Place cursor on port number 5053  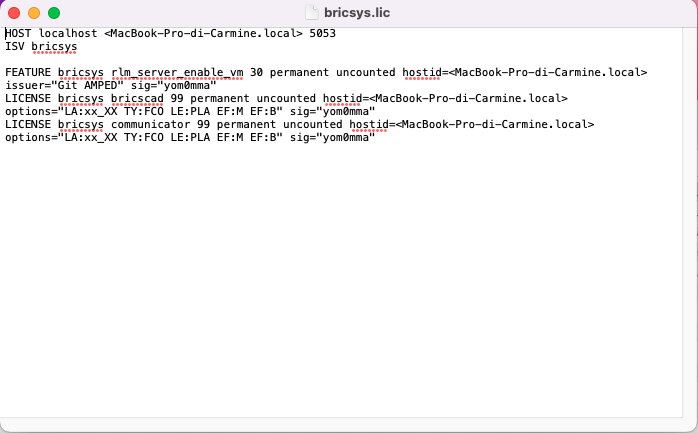point(323,33)
